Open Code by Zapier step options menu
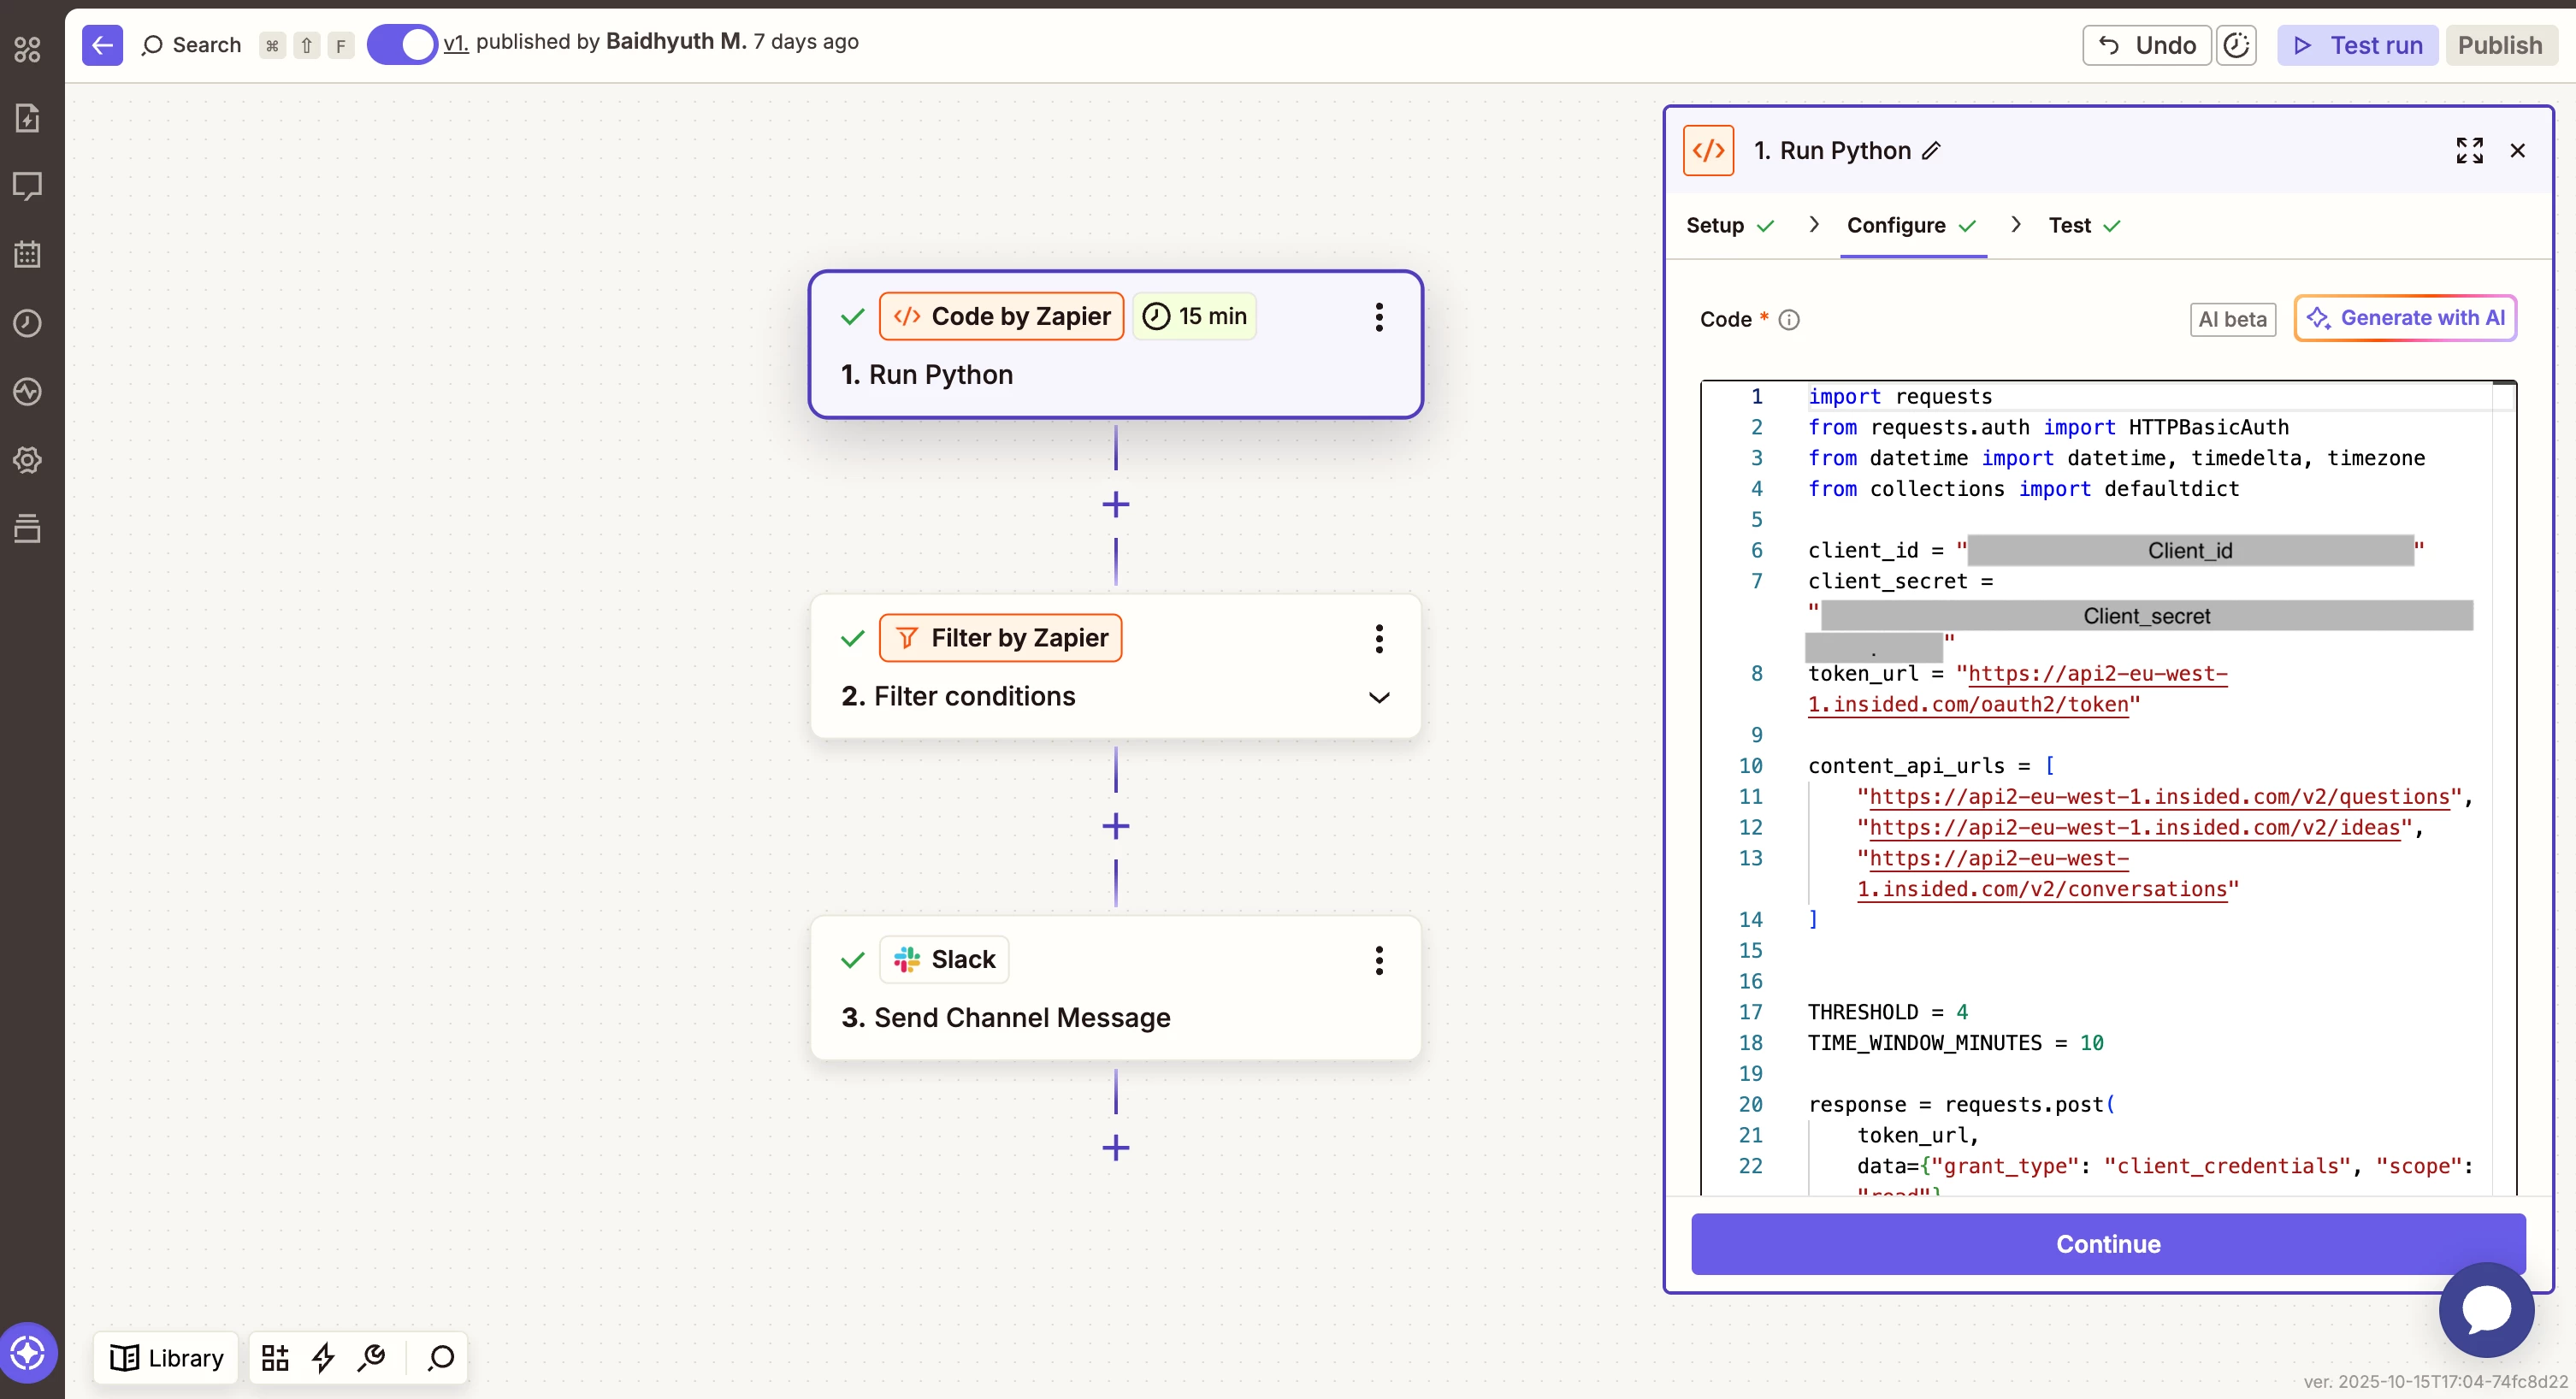 point(1378,317)
